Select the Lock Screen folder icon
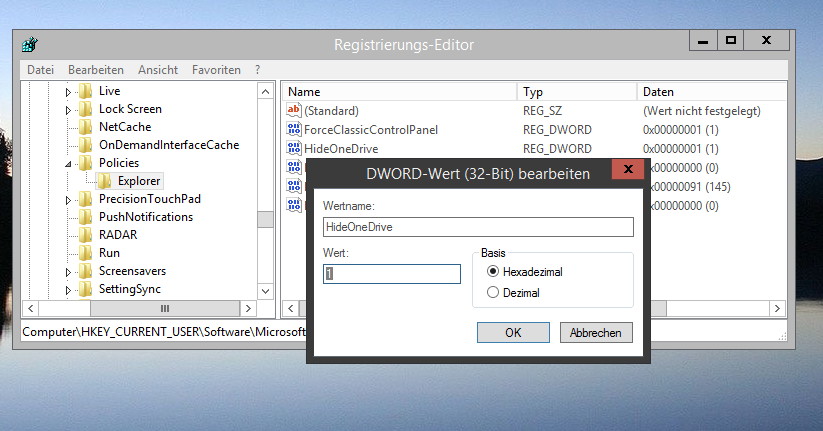 coord(86,109)
